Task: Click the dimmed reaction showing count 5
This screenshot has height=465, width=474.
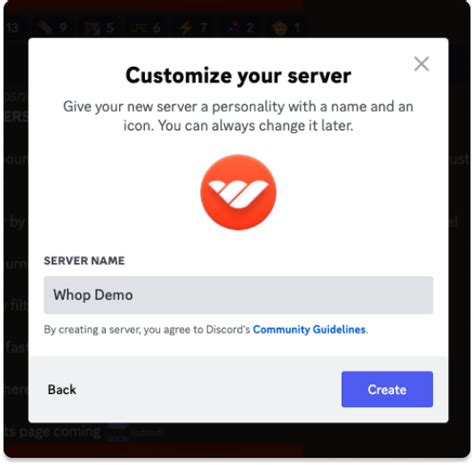Action: coord(99,28)
